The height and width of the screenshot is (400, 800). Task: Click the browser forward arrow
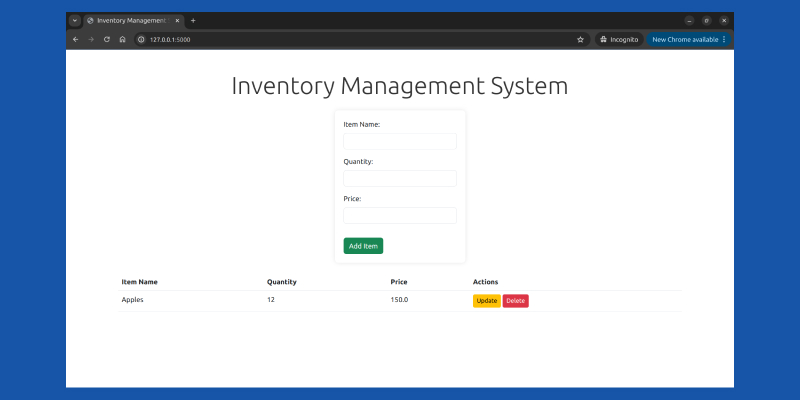tap(91, 39)
